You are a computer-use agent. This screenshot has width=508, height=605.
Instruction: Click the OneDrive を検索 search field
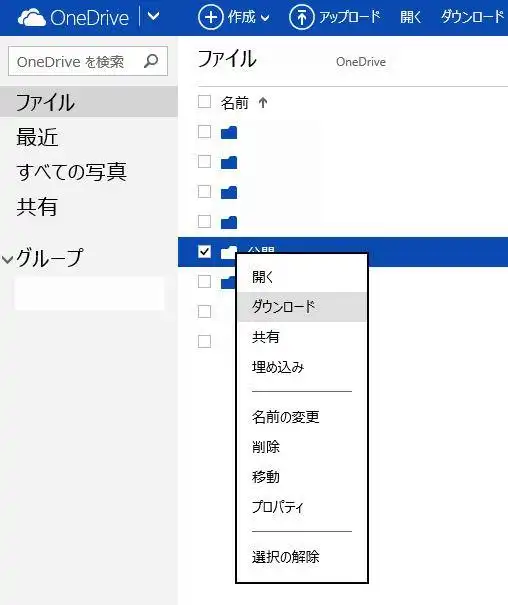[x=88, y=61]
